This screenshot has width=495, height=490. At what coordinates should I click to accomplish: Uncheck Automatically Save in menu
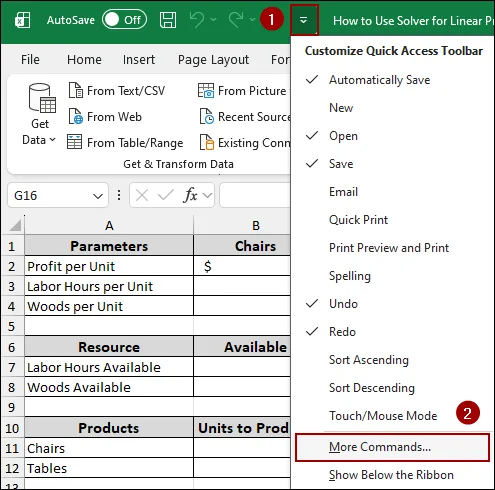(x=393, y=80)
